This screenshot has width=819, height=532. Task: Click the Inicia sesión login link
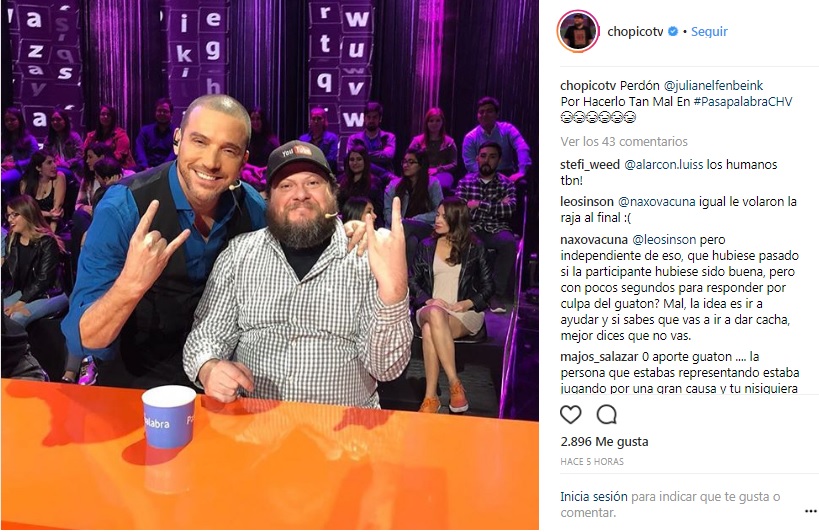(594, 496)
